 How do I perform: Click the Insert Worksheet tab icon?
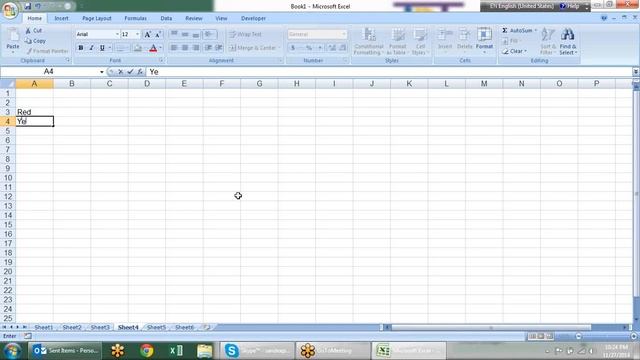coord(207,327)
